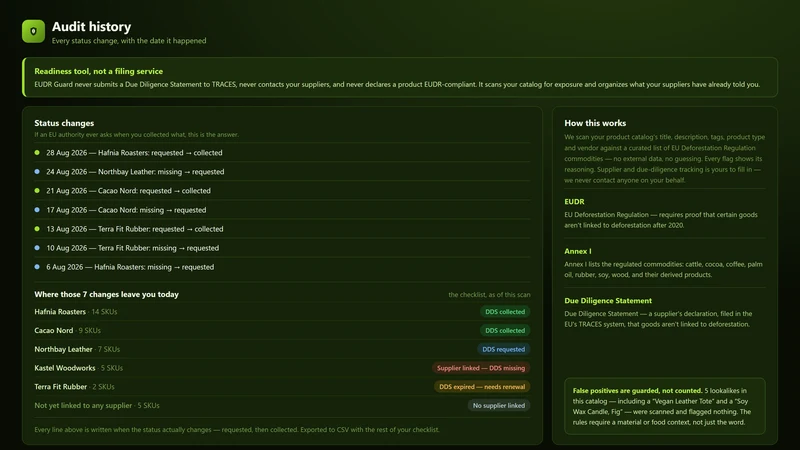
Task: Click 'Where those 7 changes leave you today'
Action: [x=107, y=294]
